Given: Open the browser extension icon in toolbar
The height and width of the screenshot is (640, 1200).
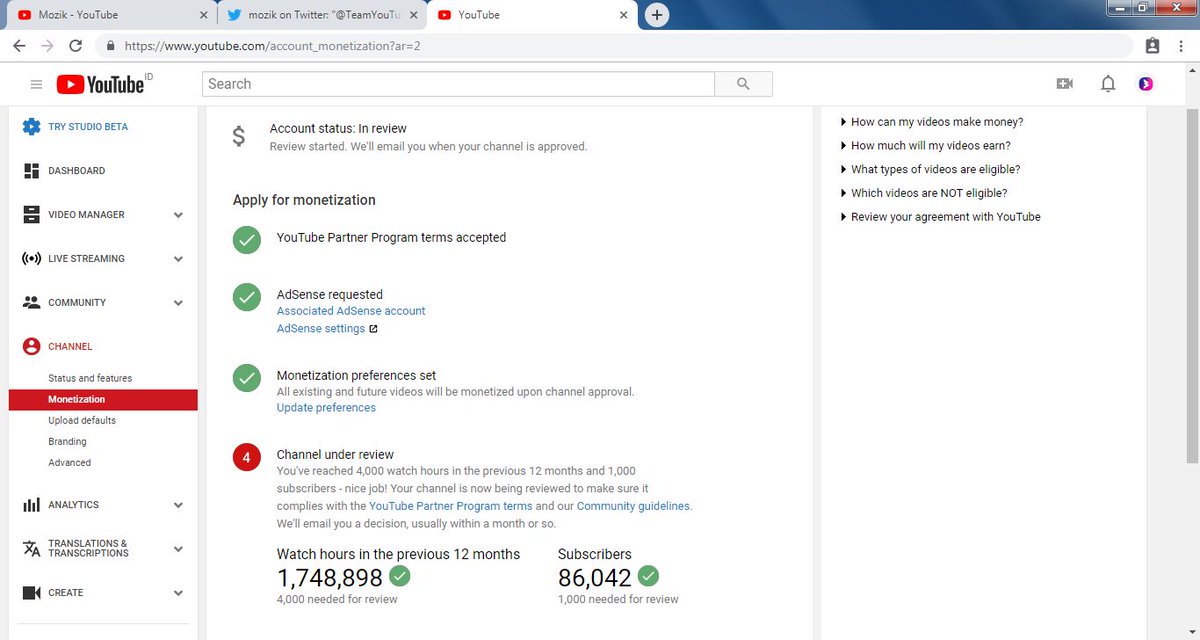Looking at the screenshot, I should tap(1152, 46).
